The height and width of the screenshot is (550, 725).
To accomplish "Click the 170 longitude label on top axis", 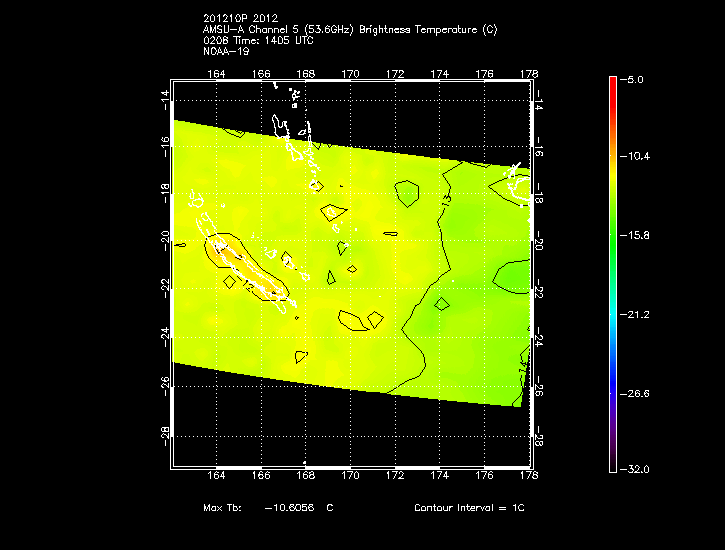I will click(x=350, y=74).
